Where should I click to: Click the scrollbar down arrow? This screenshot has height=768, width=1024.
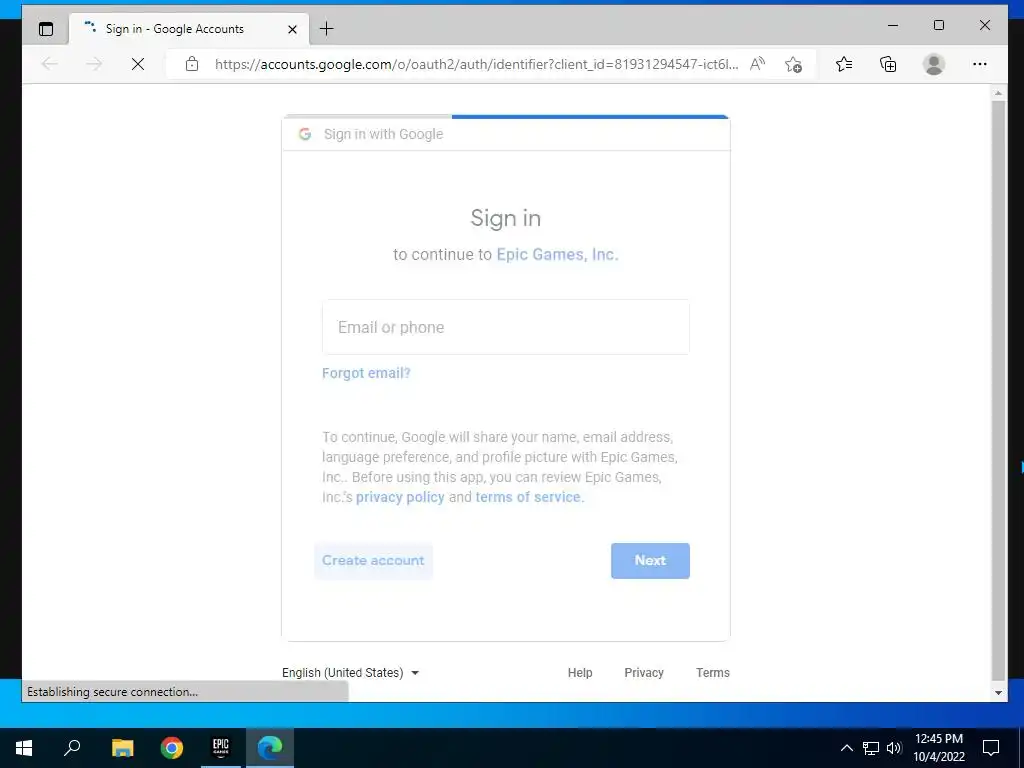click(x=999, y=692)
